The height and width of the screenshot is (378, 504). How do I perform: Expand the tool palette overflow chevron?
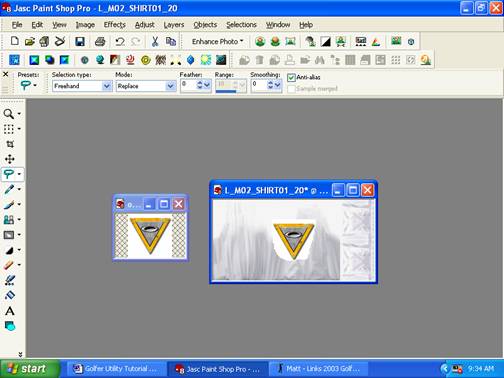20,354
